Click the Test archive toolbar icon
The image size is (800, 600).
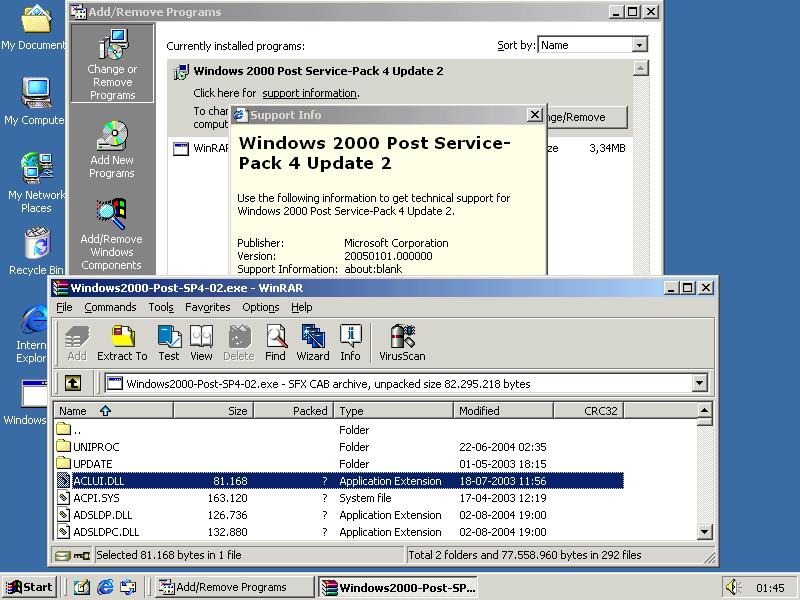pyautogui.click(x=169, y=342)
